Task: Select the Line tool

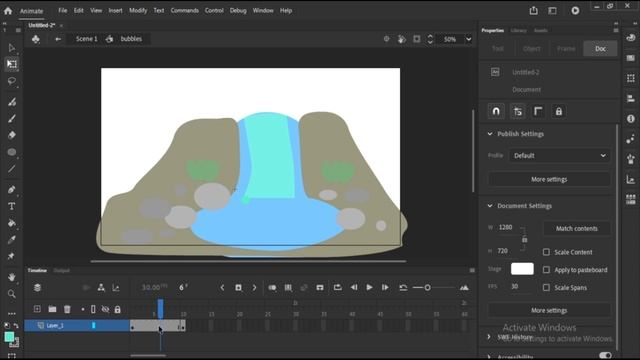Action: click(11, 169)
